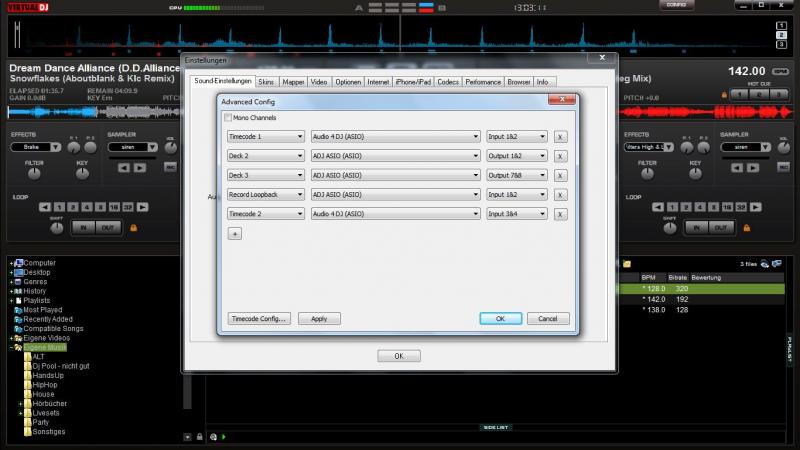This screenshot has width=800, height=450.
Task: Remove the Timecode 2 row with X
Action: (x=560, y=214)
